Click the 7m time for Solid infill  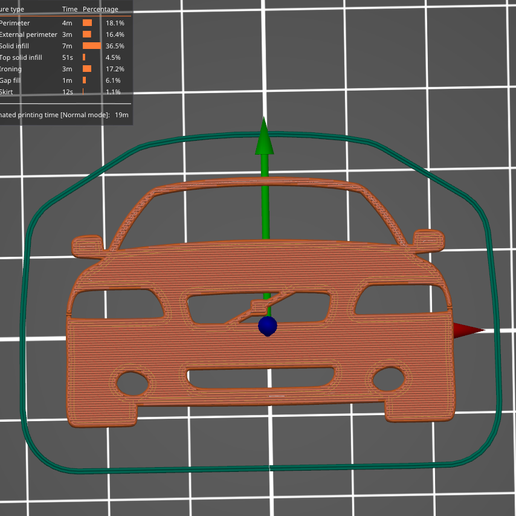tap(67, 46)
